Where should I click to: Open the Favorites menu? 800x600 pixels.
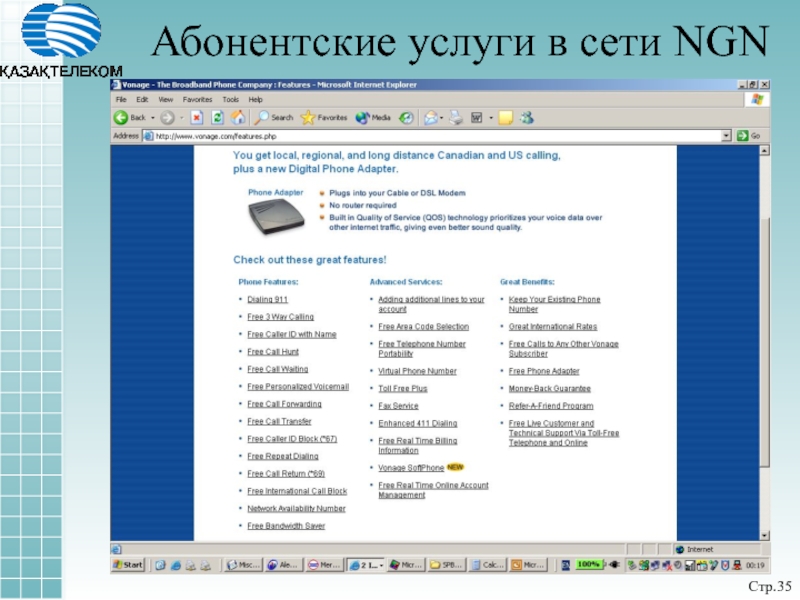[x=197, y=99]
